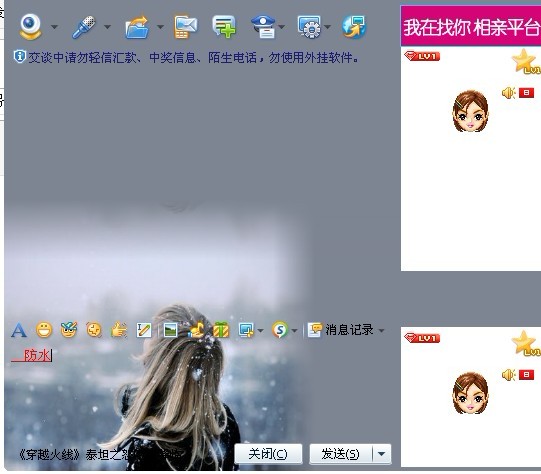
Task: Send SMS message via phone-envelope icon
Action: pos(186,27)
